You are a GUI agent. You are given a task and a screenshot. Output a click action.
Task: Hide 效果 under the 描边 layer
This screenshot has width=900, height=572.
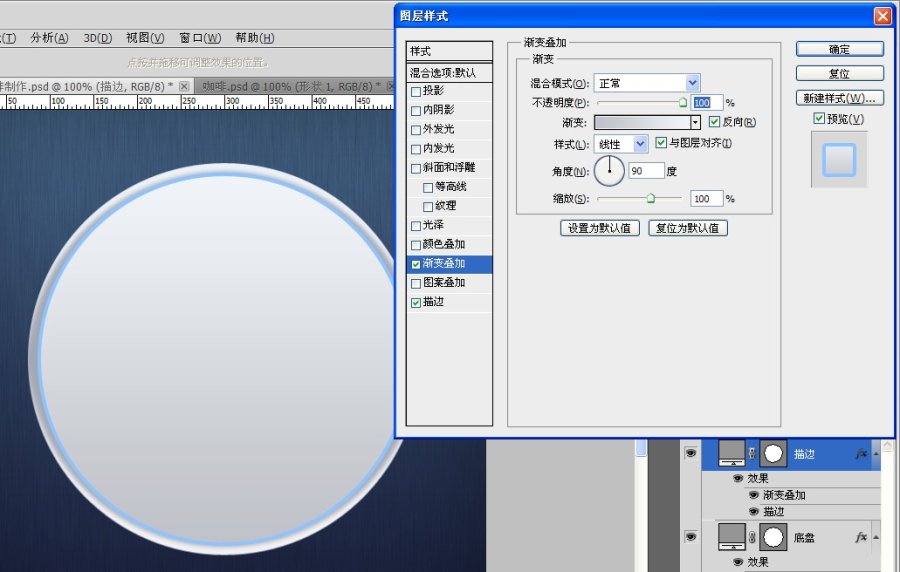click(x=738, y=478)
